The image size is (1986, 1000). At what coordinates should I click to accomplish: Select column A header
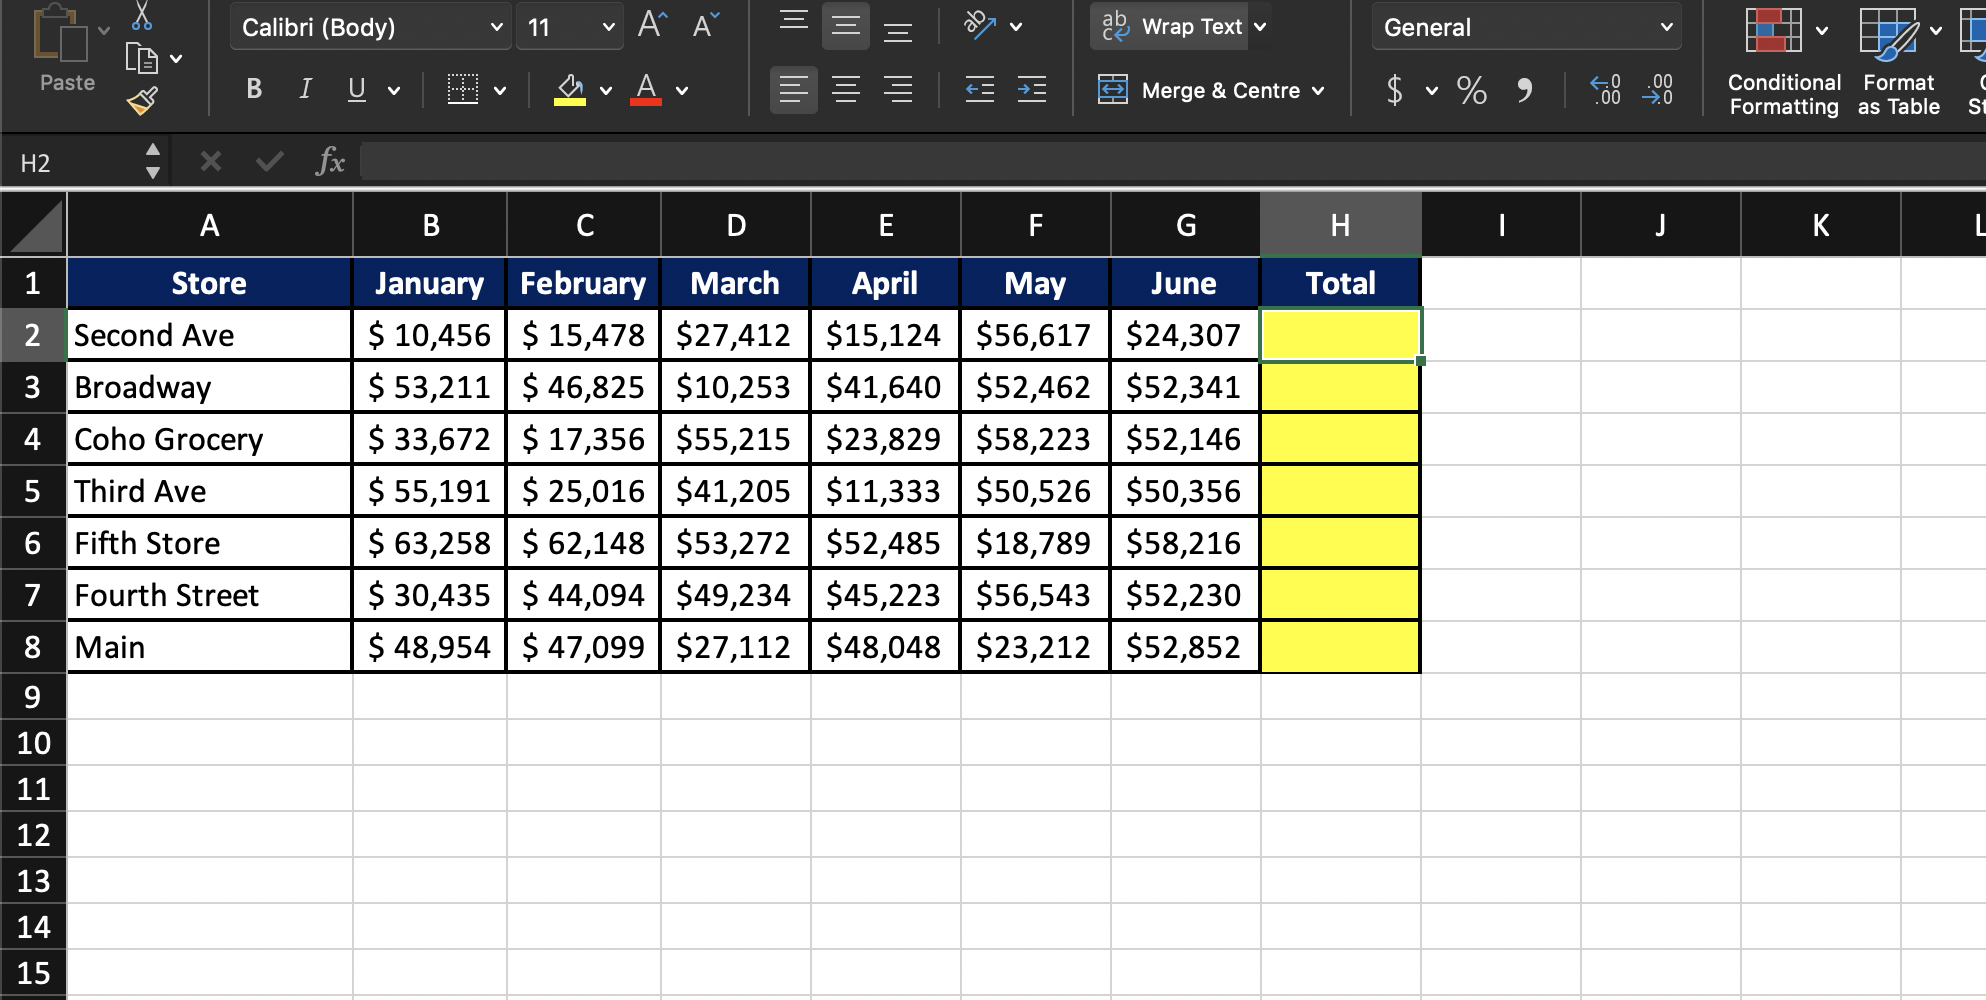coord(210,225)
